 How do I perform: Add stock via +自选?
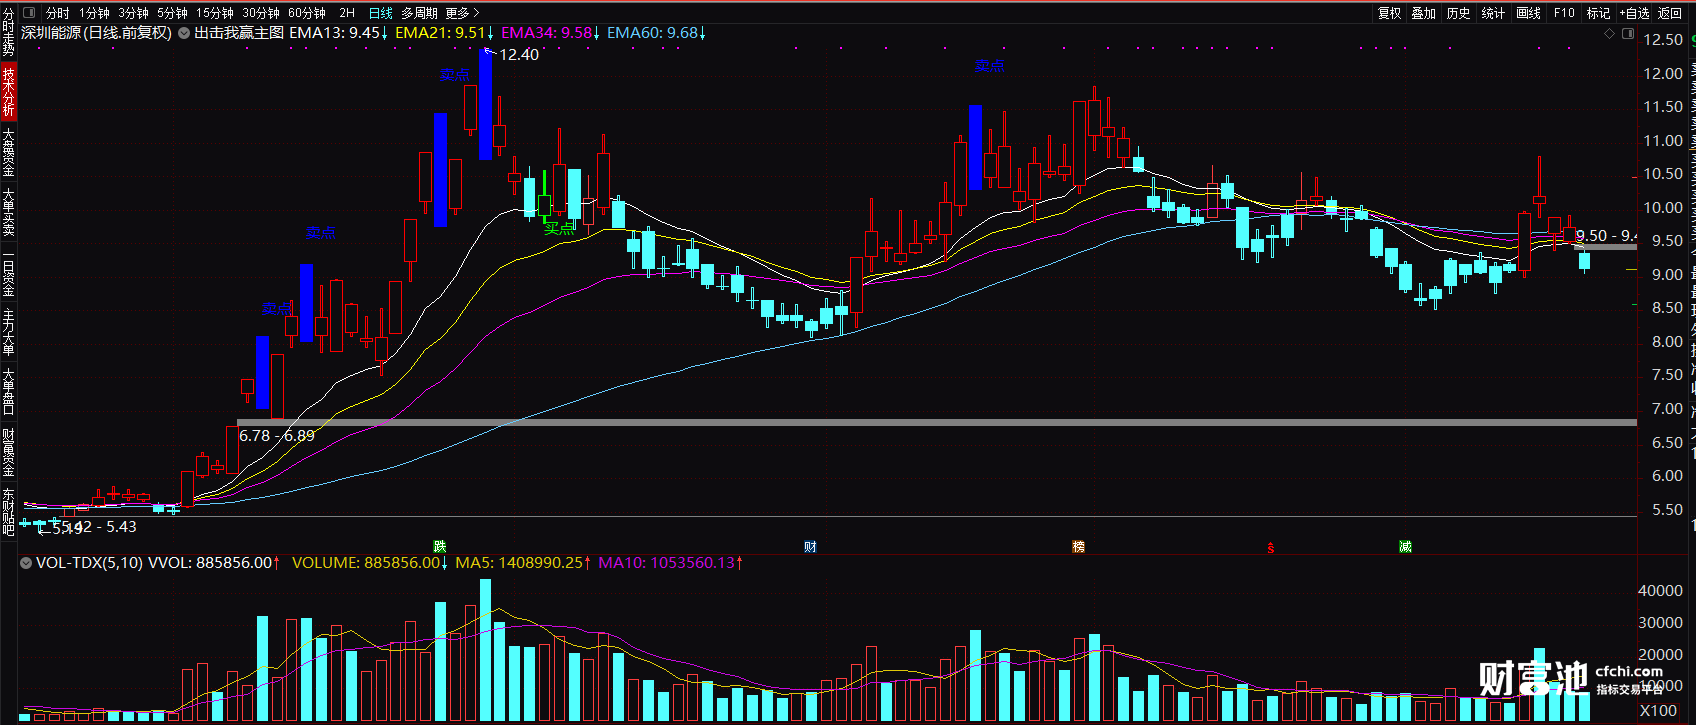[x=1635, y=13]
